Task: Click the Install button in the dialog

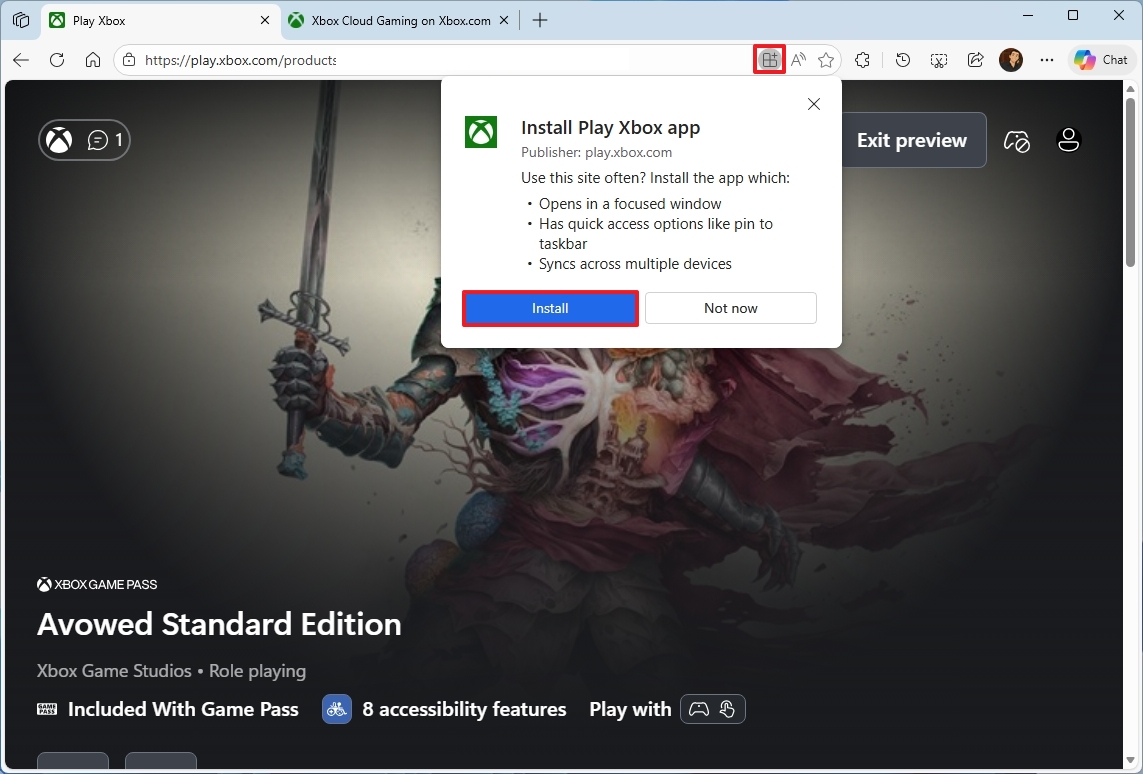Action: pyautogui.click(x=550, y=308)
